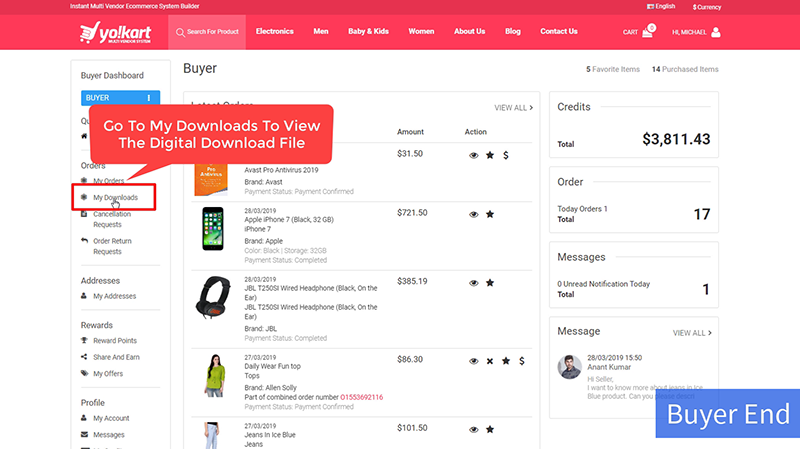Click Anant Kumar's avatar in Message
This screenshot has width=800, height=449.
tap(569, 367)
